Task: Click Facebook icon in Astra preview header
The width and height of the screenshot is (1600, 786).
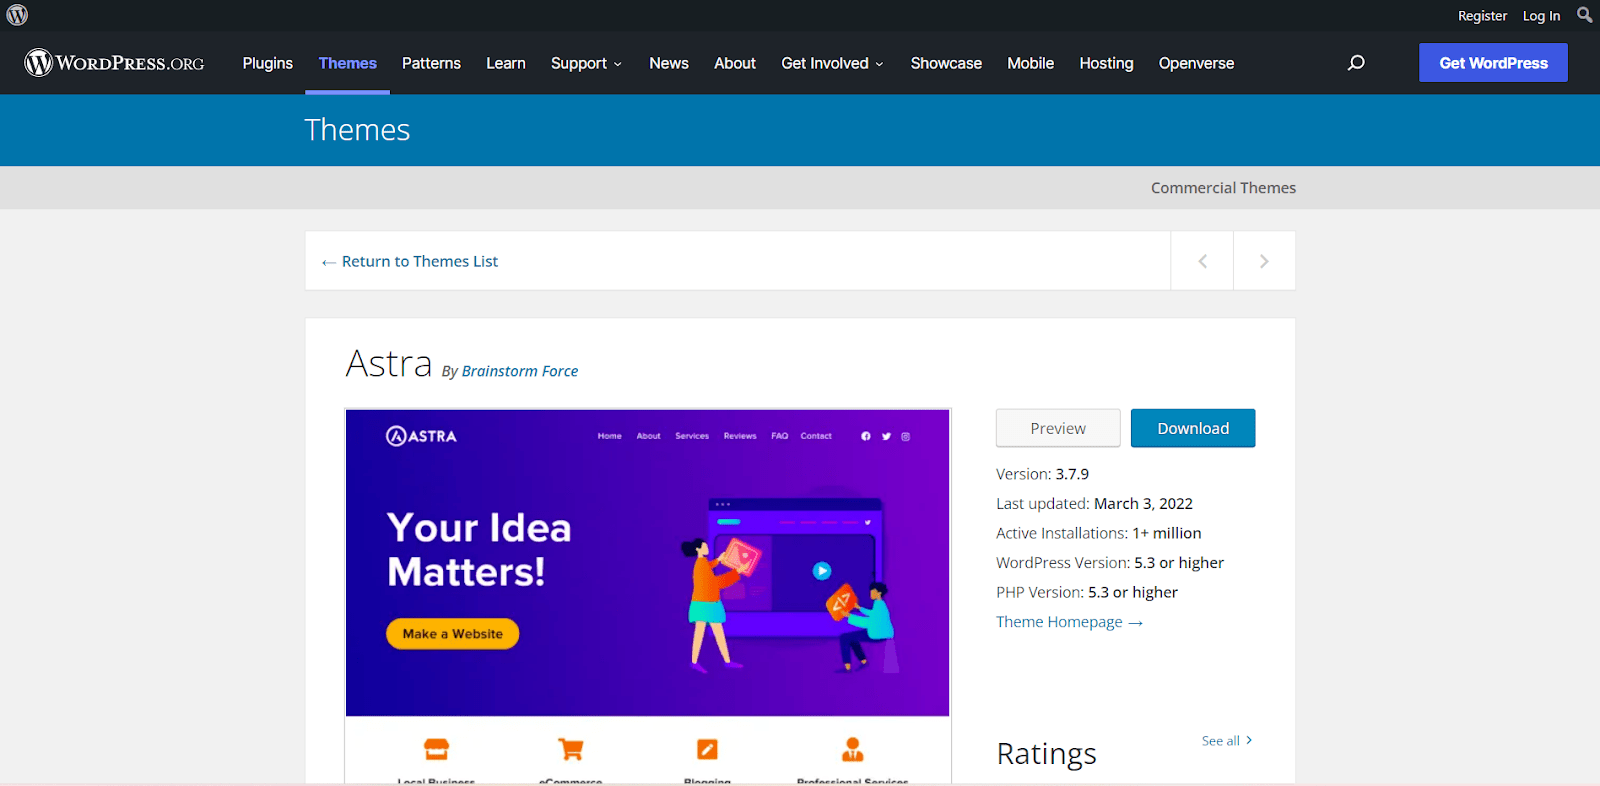Action: (866, 436)
